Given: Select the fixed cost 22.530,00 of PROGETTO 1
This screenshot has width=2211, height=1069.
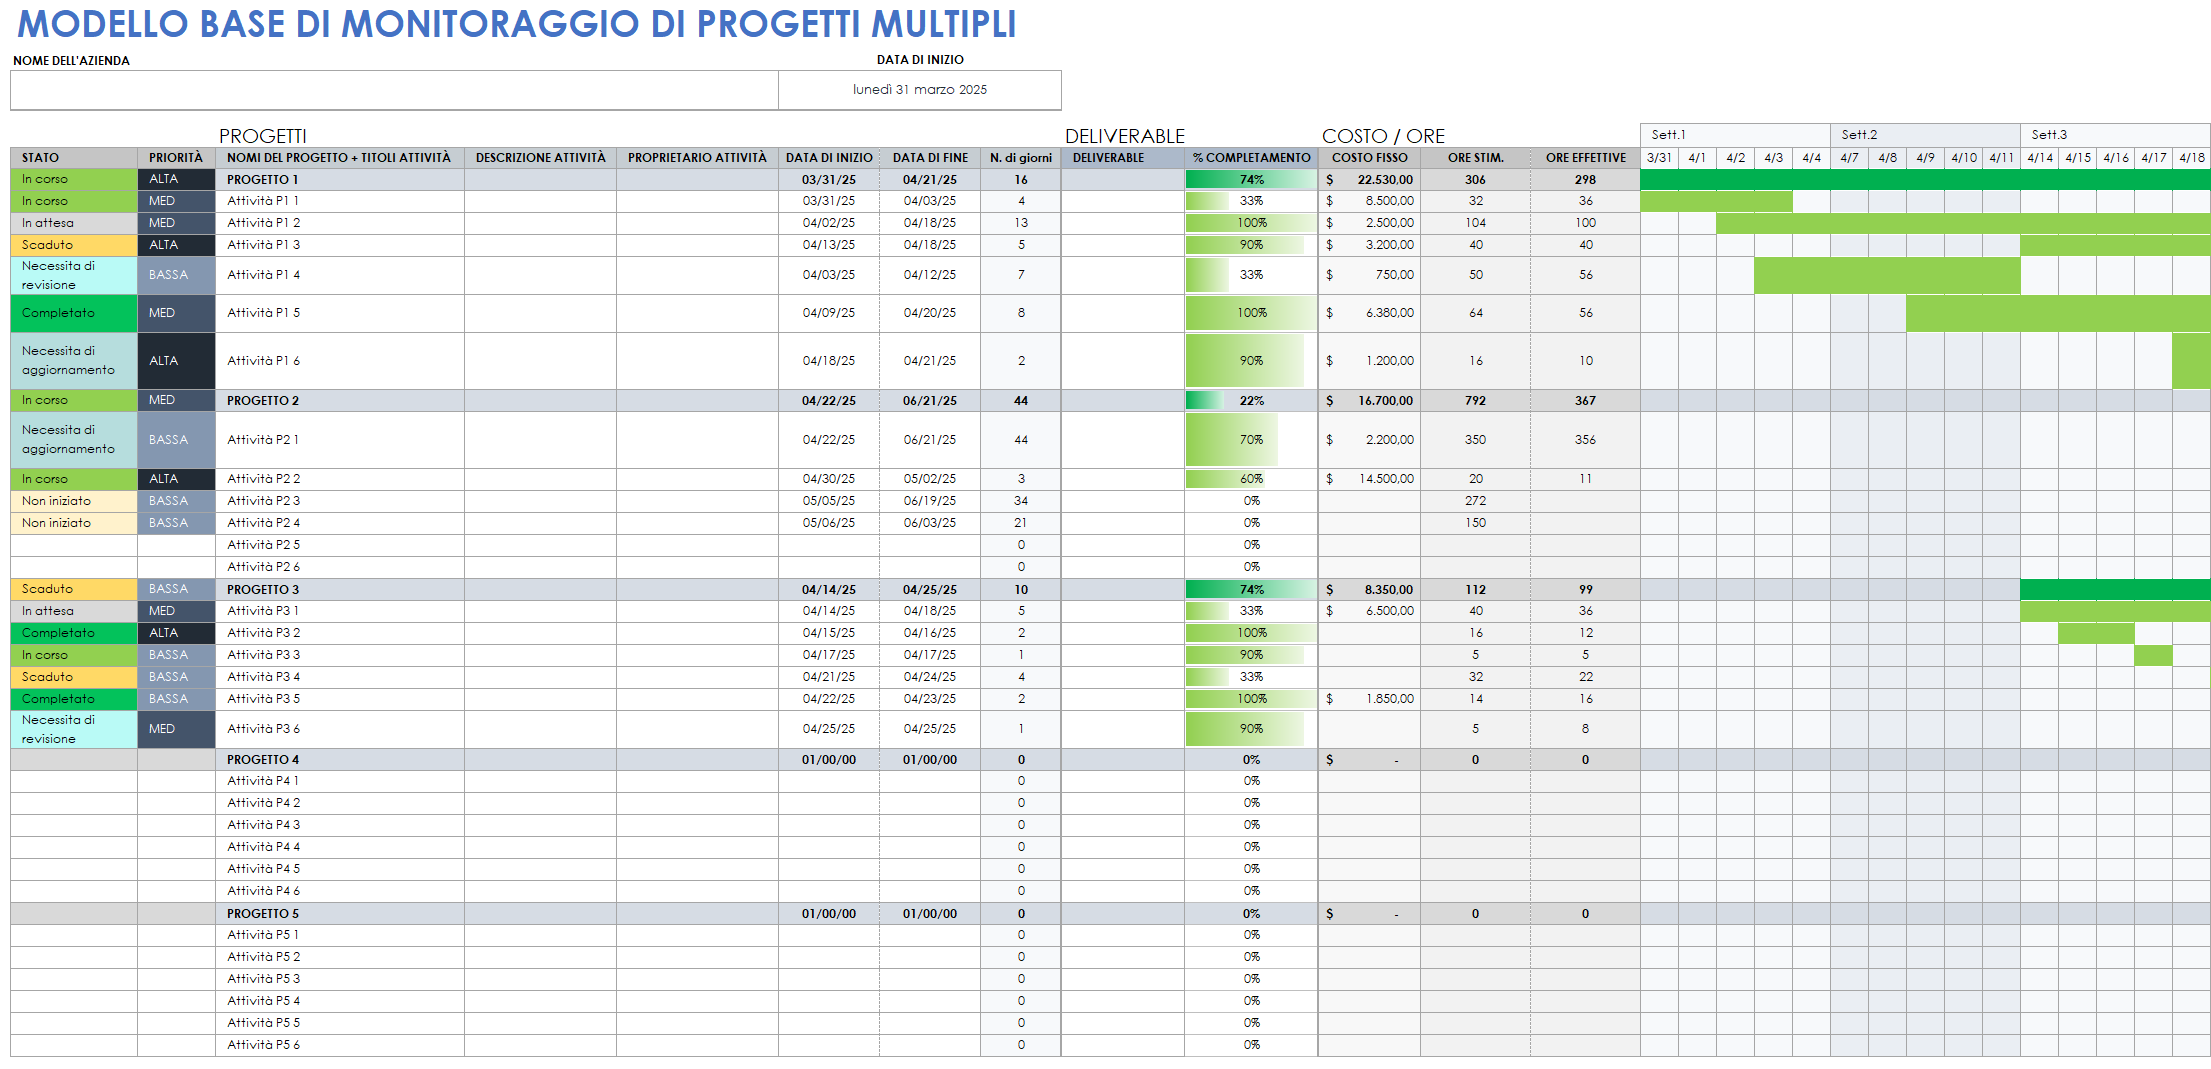Looking at the screenshot, I should point(1369,180).
